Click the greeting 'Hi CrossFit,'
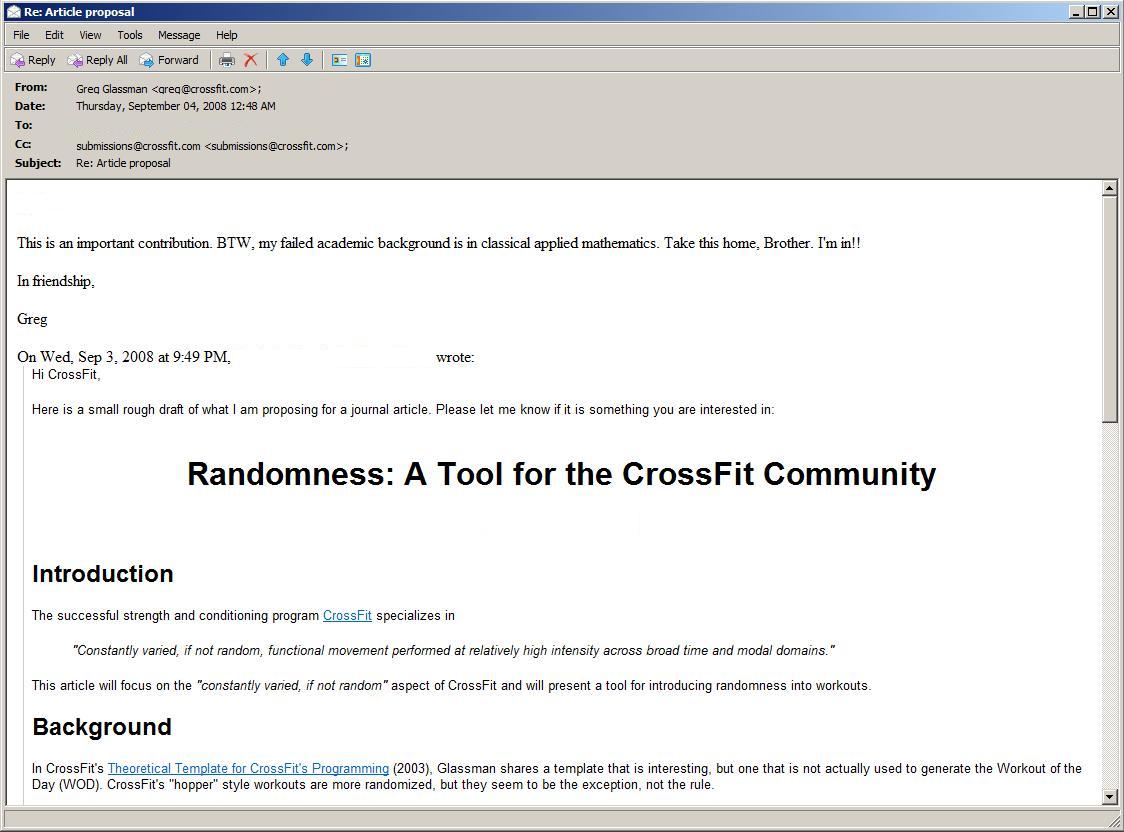The width and height of the screenshot is (1124, 832). (x=66, y=375)
